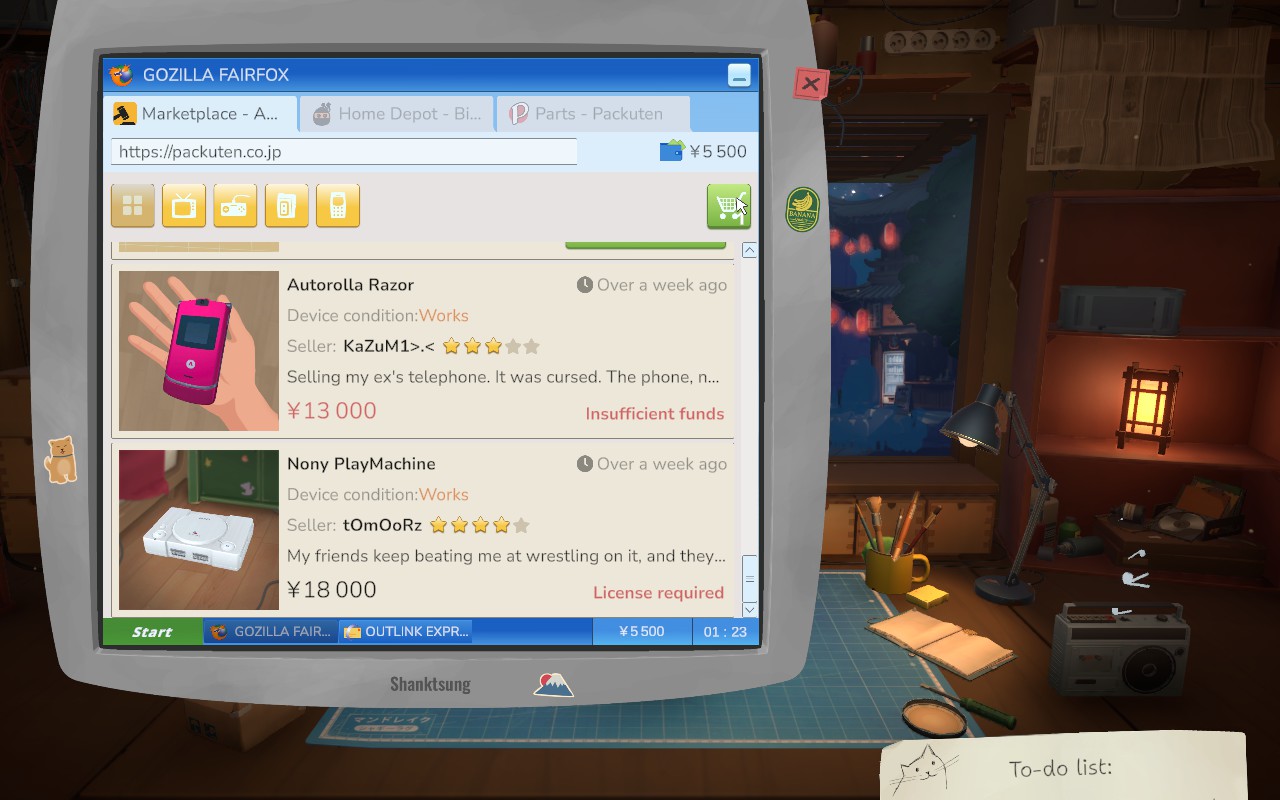Open Outlink Express from the taskbar
This screenshot has width=1280, height=800.
tap(405, 631)
